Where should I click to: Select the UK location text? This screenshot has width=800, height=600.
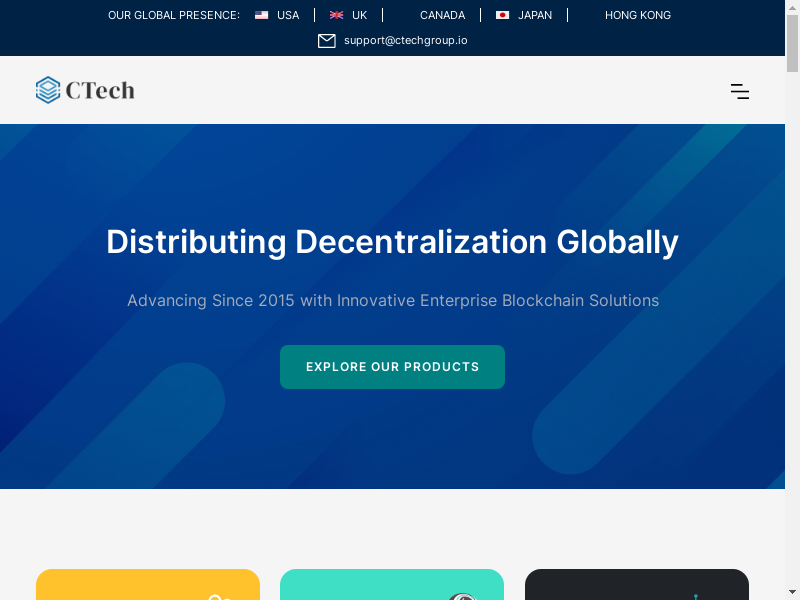[x=360, y=15]
